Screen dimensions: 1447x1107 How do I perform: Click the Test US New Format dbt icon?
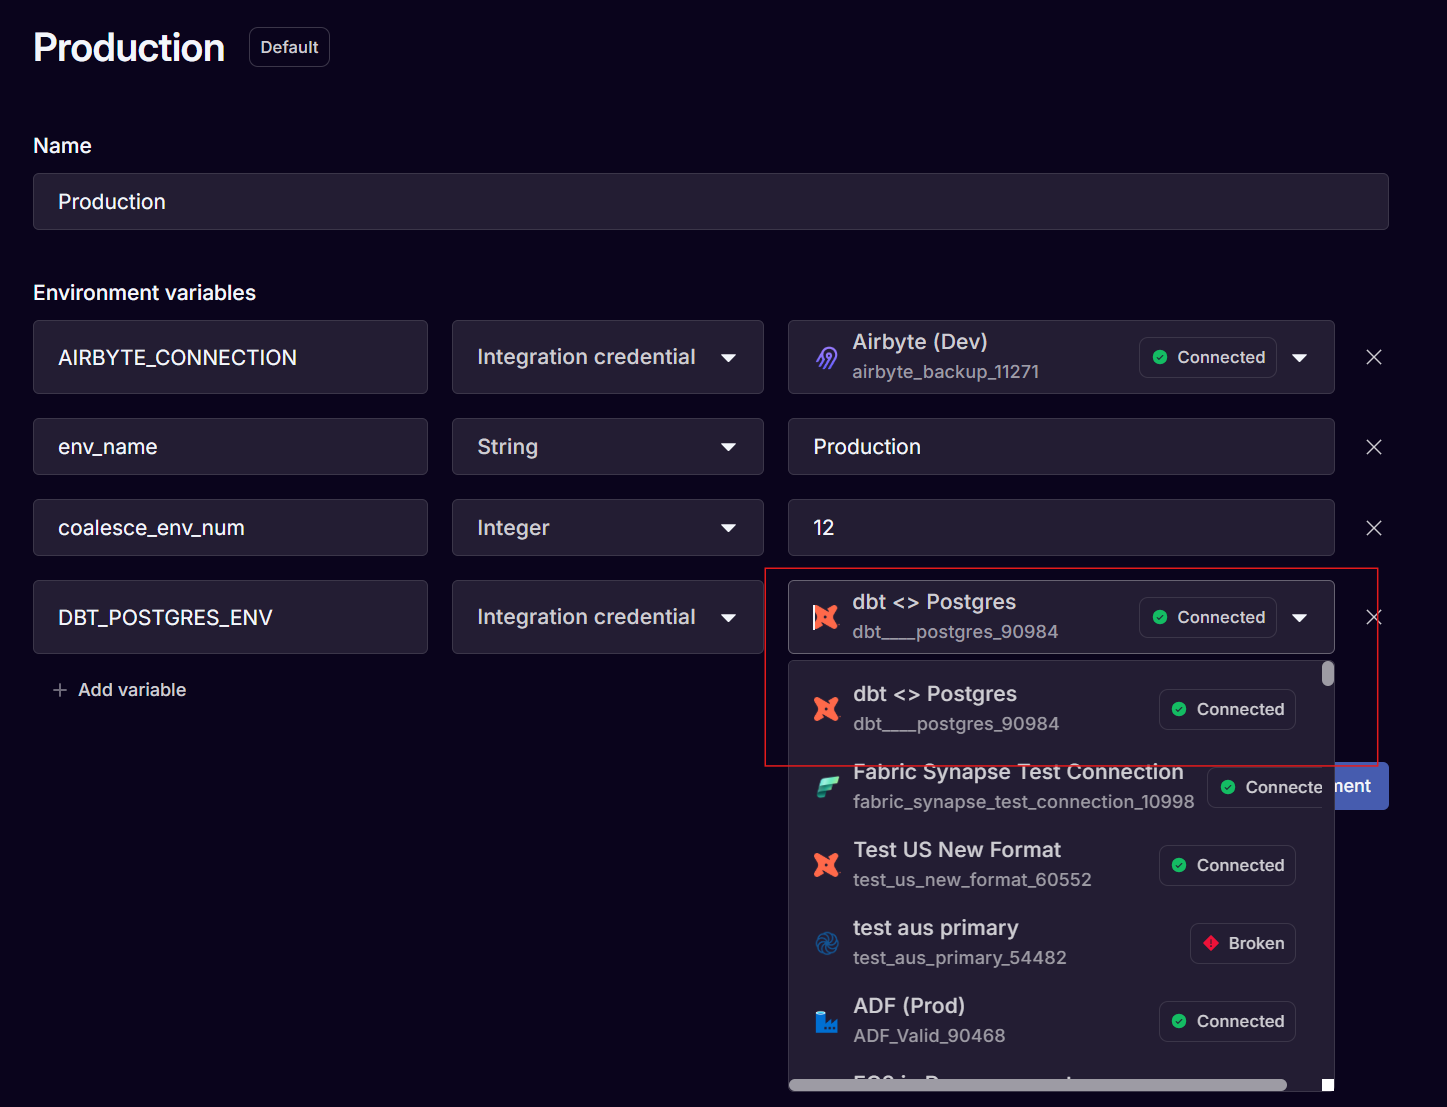click(x=827, y=865)
